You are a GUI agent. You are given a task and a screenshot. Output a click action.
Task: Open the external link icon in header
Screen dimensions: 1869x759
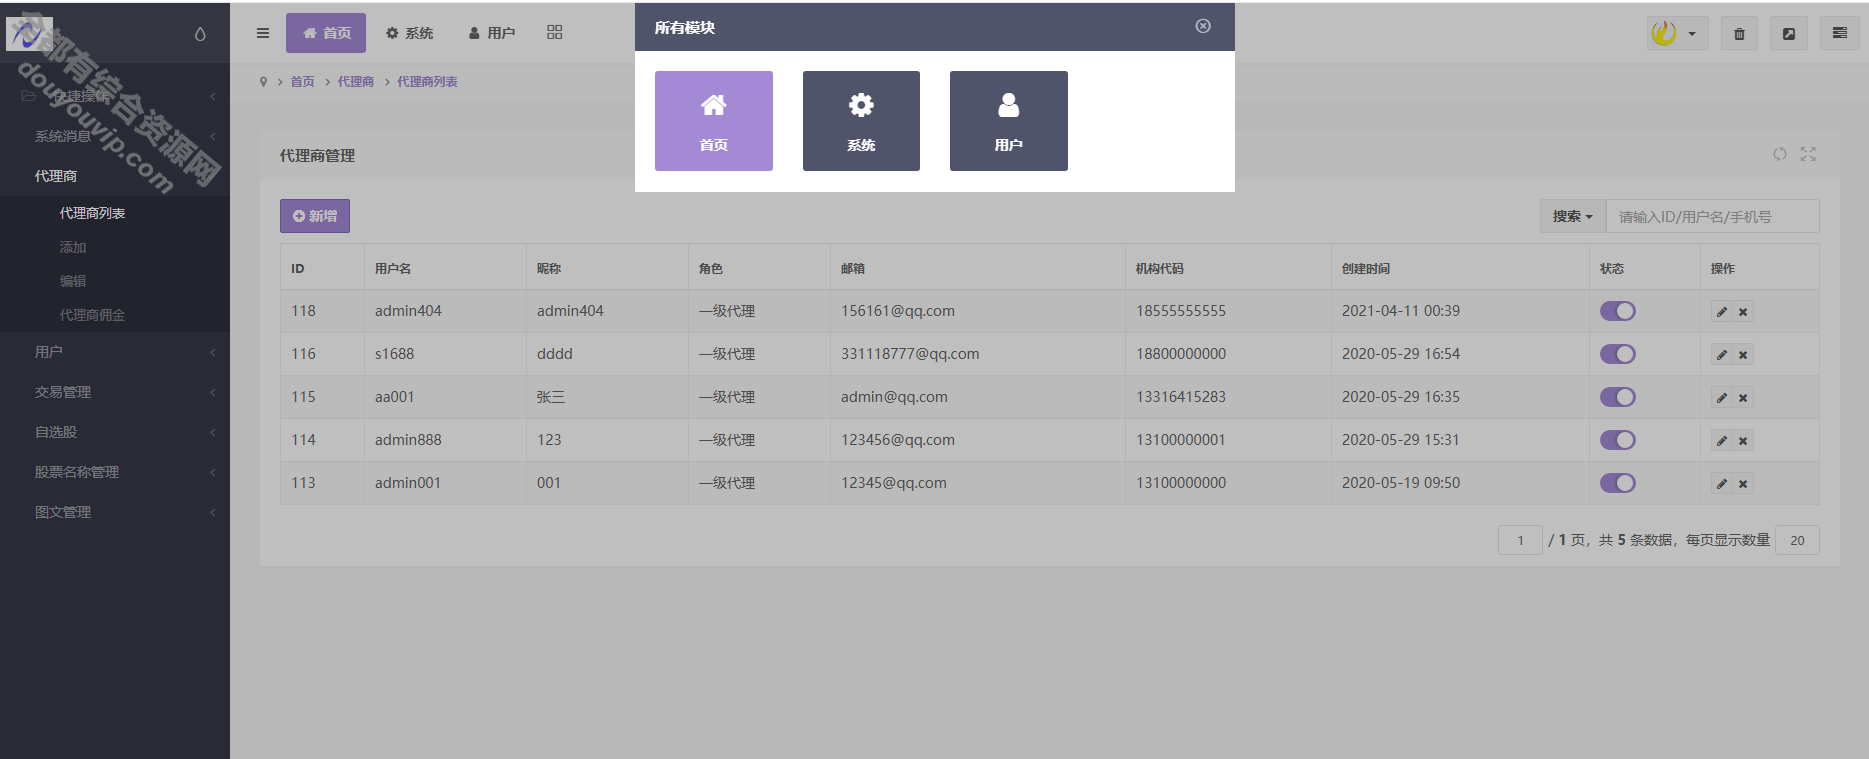pyautogui.click(x=1789, y=34)
